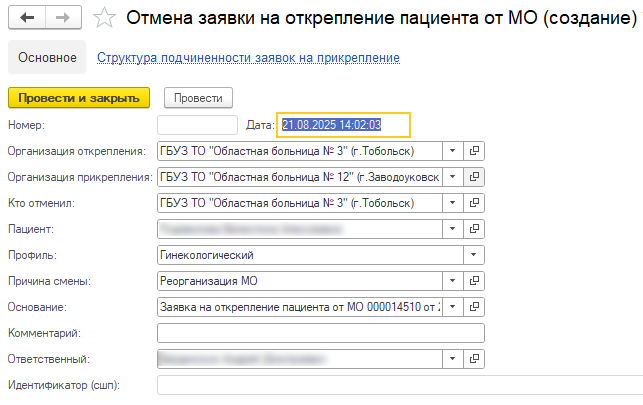Expand the Профиль dropdown list
Screen dimensions: 643x405
coord(475,255)
